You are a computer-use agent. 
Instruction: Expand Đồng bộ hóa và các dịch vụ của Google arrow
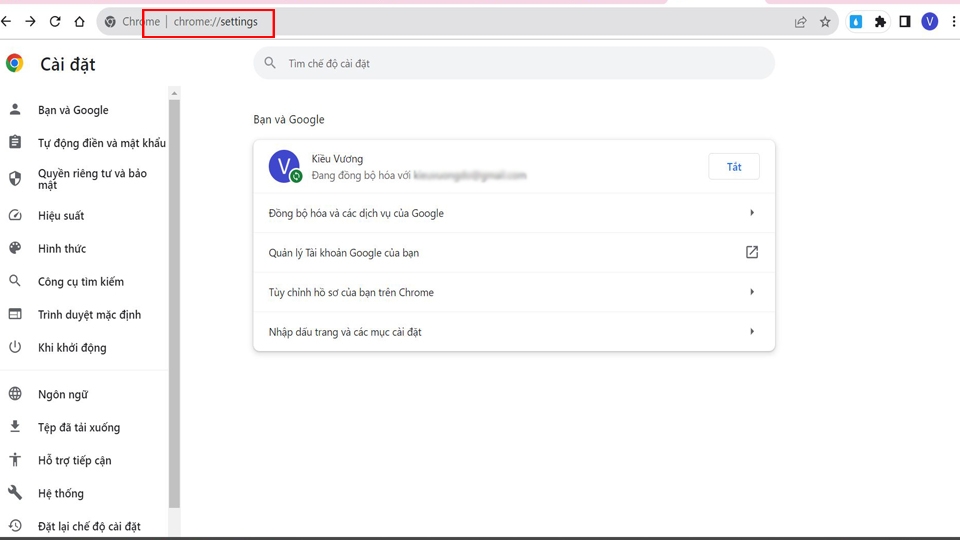[x=752, y=212]
